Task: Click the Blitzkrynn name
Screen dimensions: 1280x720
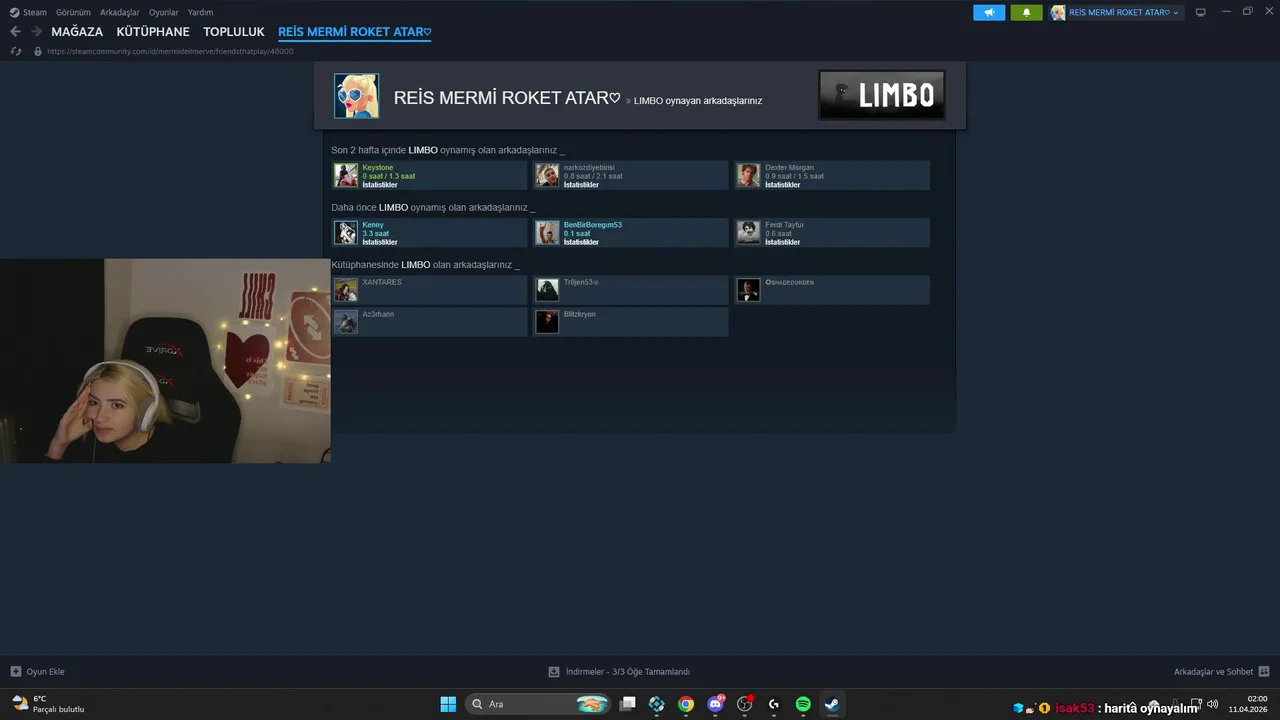Action: click(x=580, y=314)
